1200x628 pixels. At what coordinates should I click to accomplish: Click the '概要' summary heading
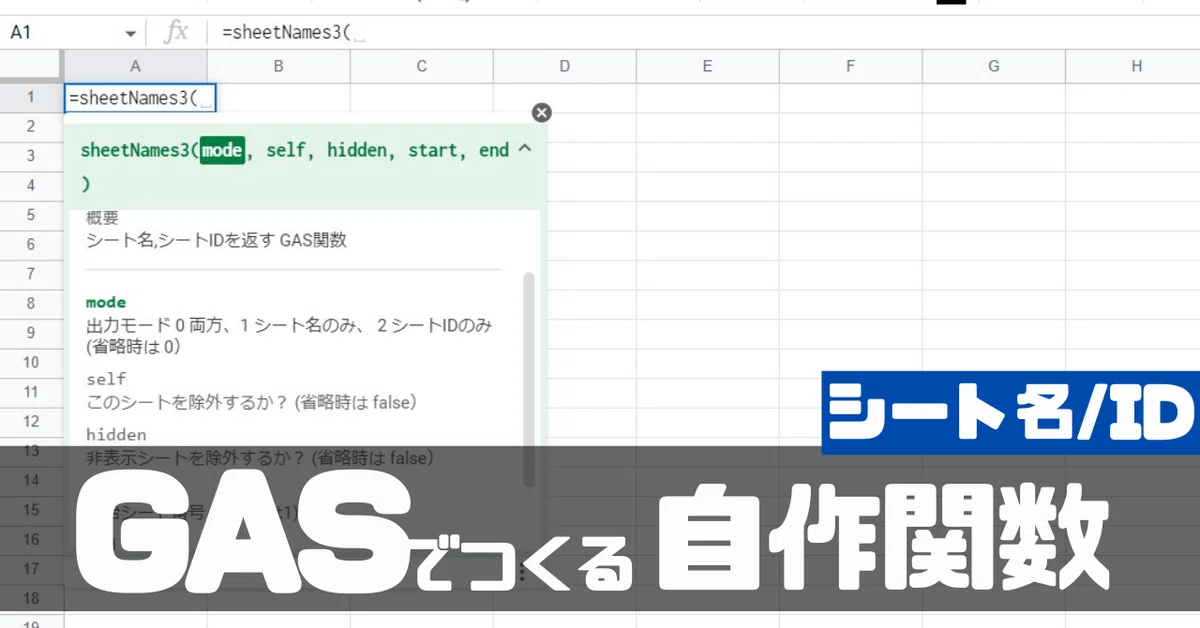pyautogui.click(x=102, y=218)
